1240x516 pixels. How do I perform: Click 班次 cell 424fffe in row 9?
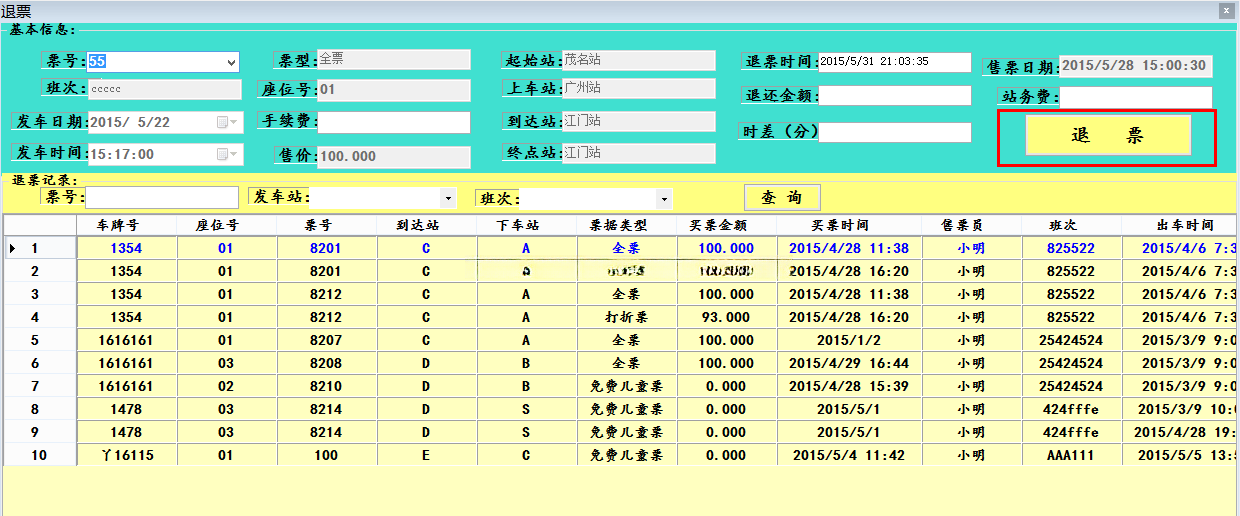(x=1071, y=432)
